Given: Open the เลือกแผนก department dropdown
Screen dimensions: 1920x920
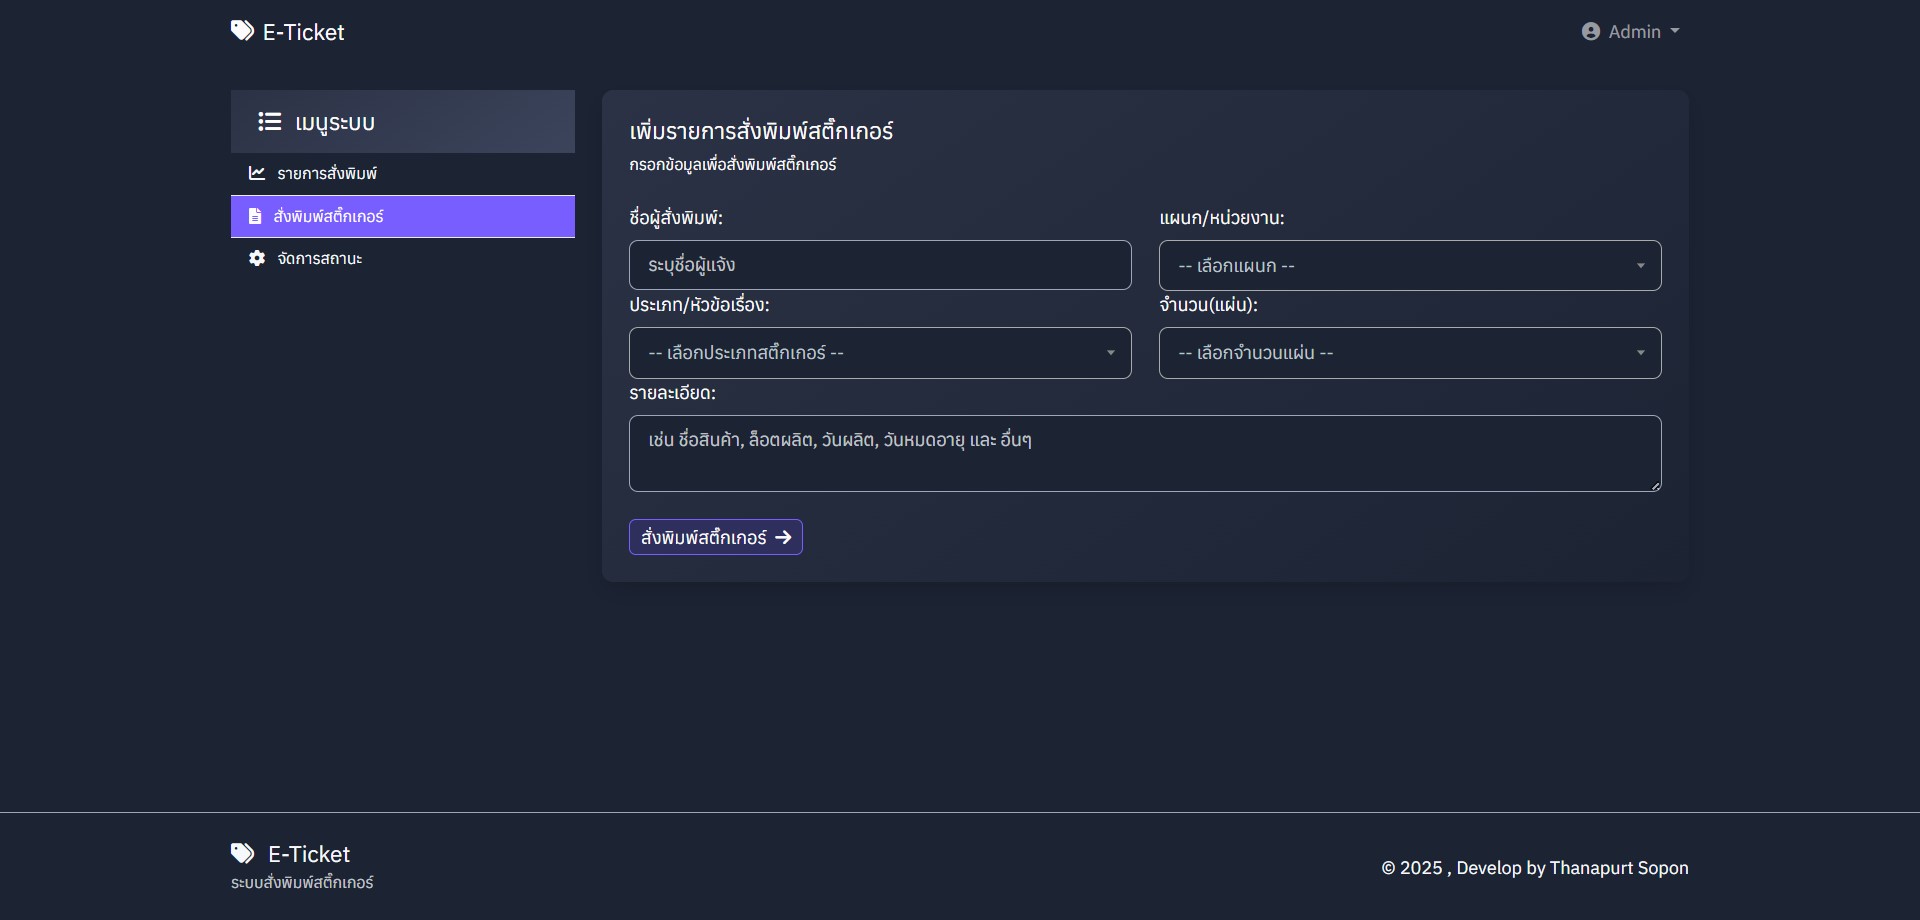Looking at the screenshot, I should 1410,266.
